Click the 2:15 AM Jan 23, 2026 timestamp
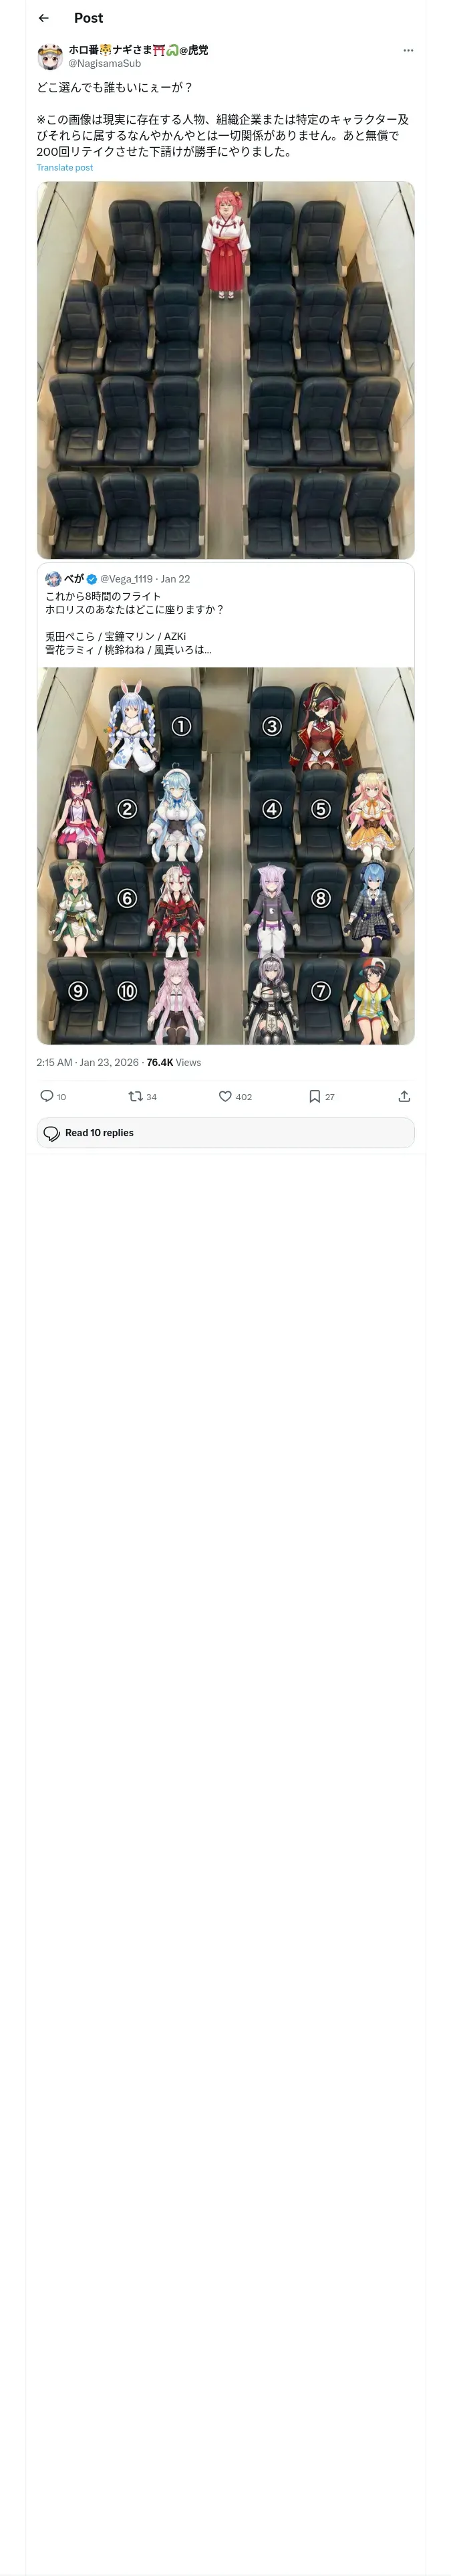The width and height of the screenshot is (451, 2576). (87, 1062)
